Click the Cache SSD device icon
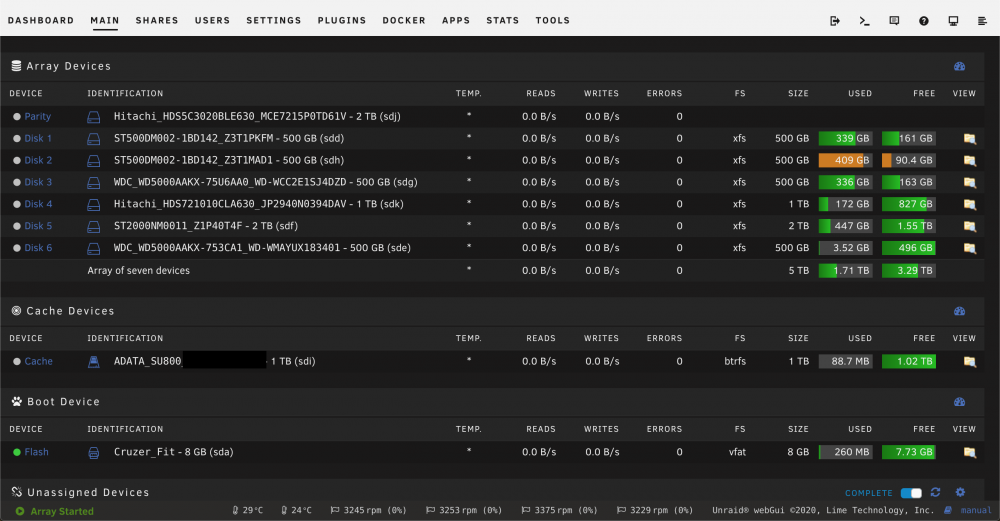 pyautogui.click(x=94, y=362)
